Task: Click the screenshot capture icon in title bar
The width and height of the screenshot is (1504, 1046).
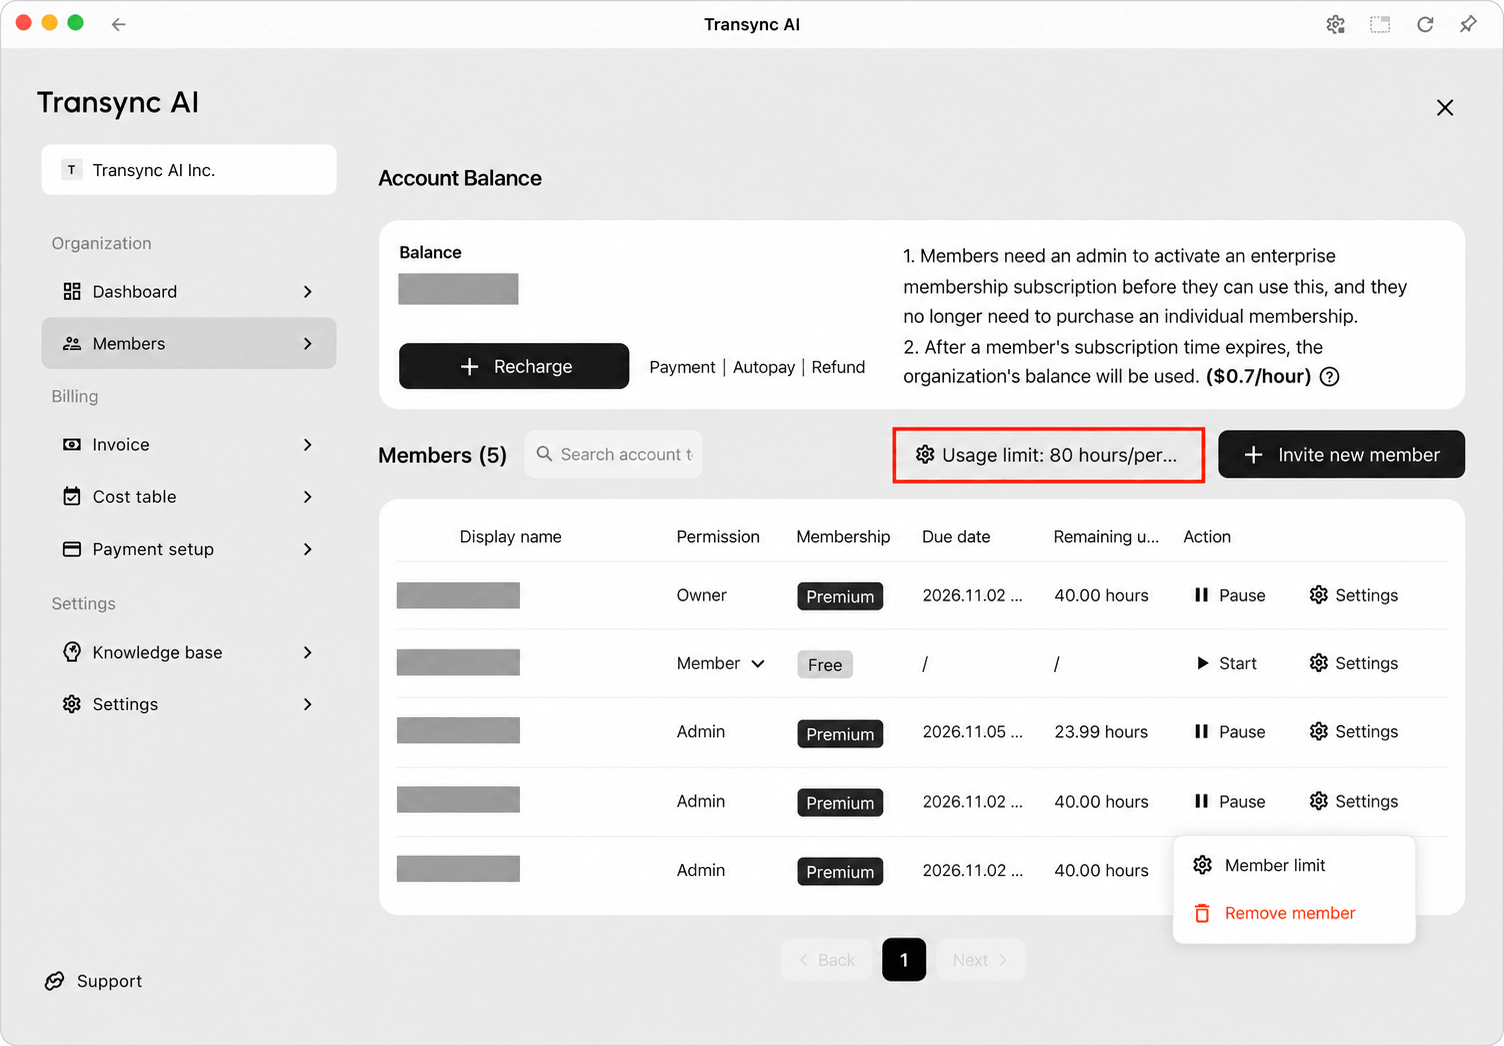Action: pyautogui.click(x=1380, y=24)
